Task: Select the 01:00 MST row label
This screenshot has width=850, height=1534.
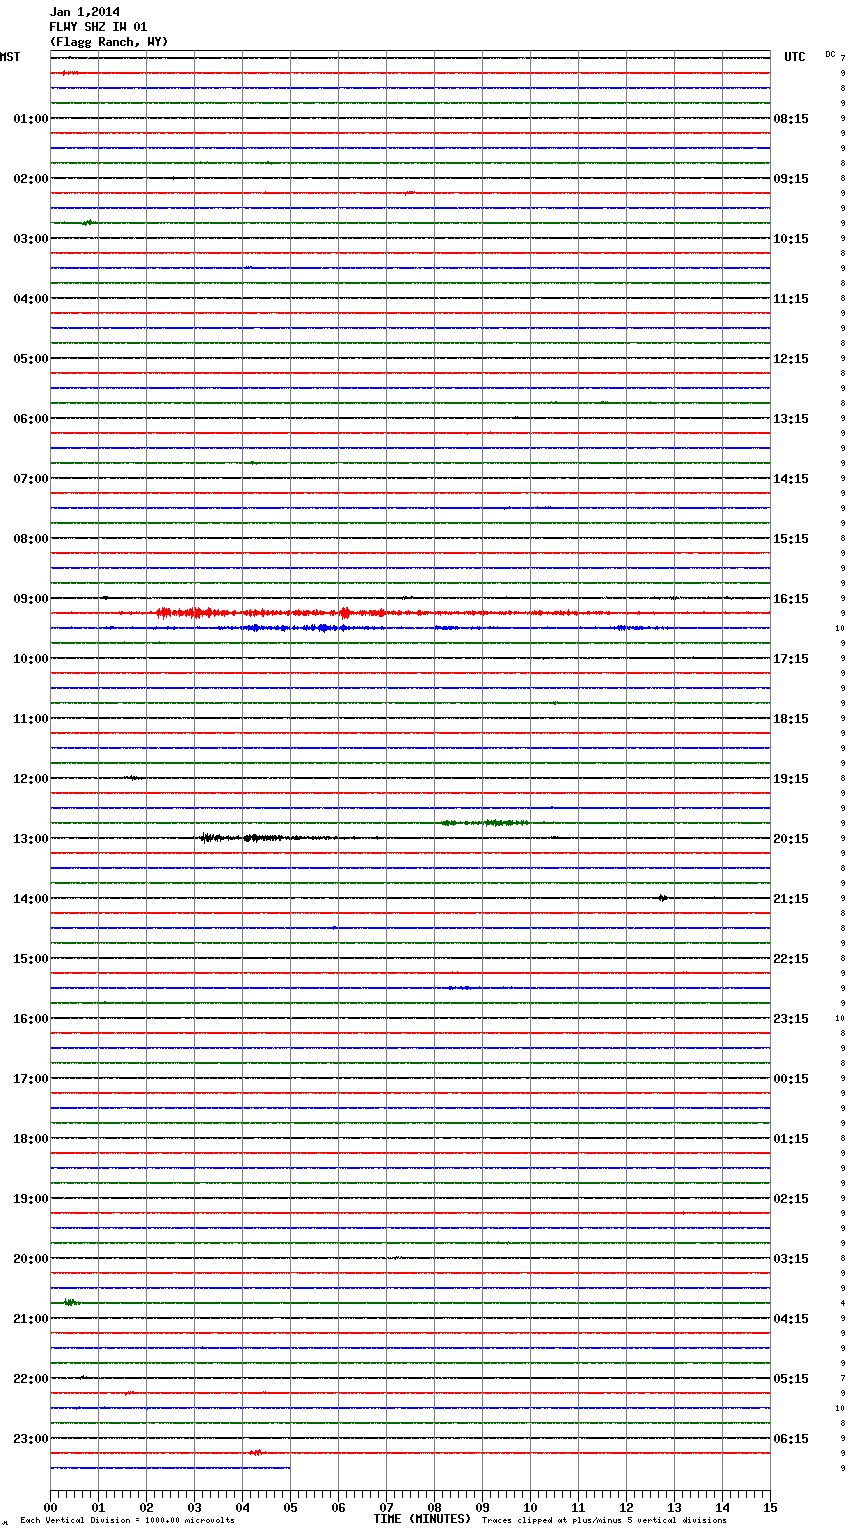Action: coord(31,119)
